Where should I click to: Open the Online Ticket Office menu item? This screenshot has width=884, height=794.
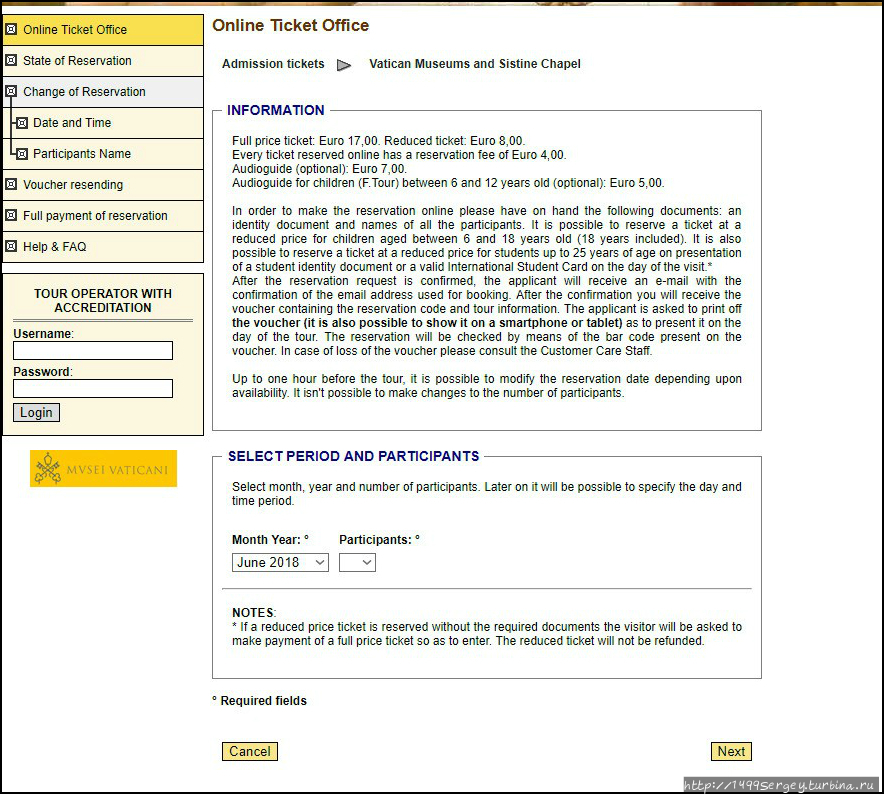point(103,30)
